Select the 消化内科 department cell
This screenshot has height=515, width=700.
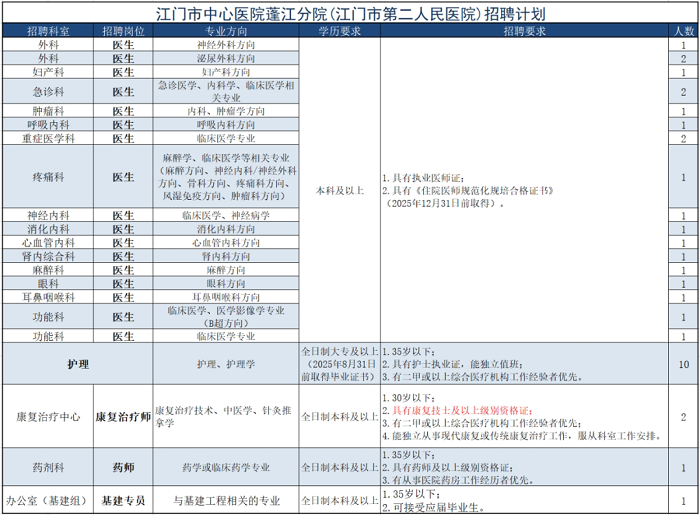pyautogui.click(x=48, y=229)
